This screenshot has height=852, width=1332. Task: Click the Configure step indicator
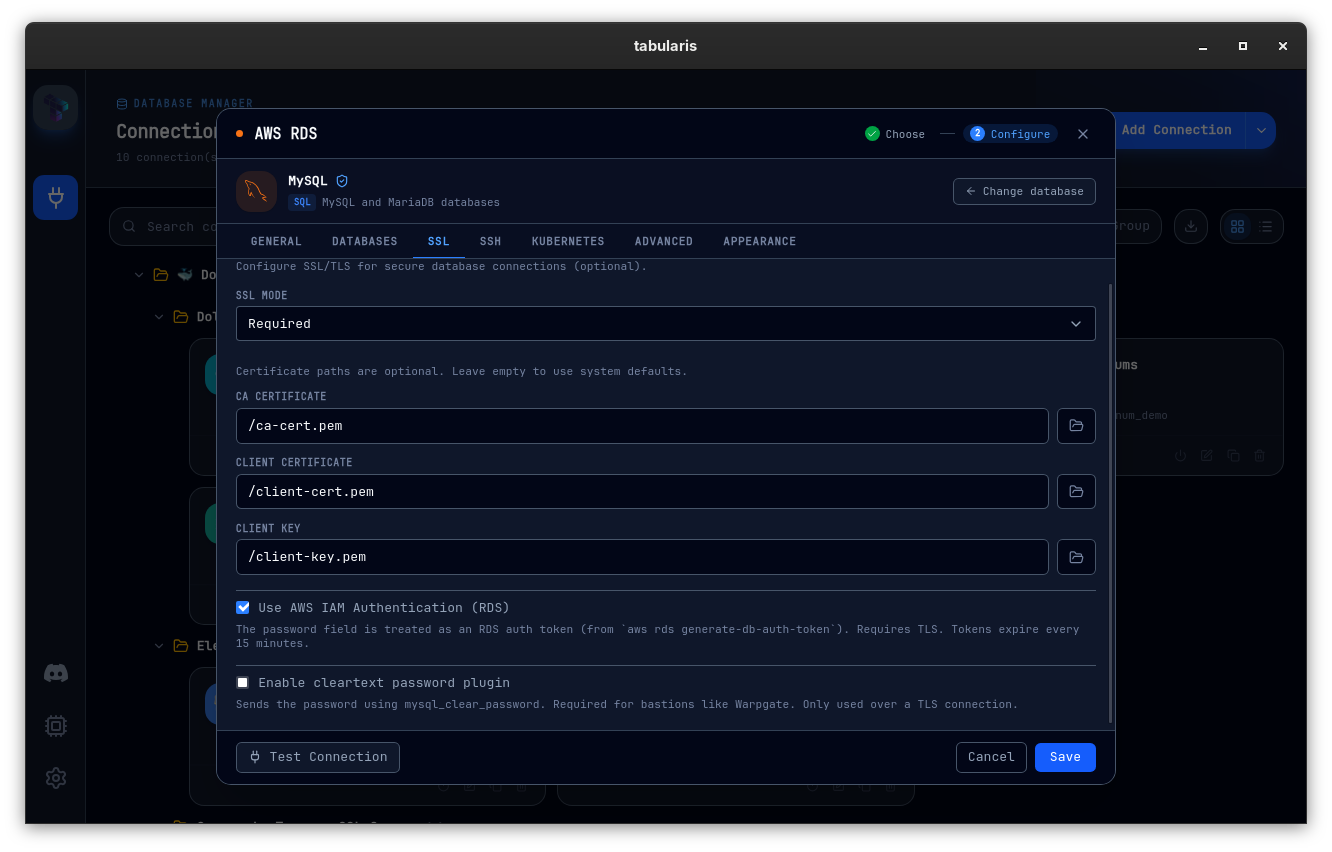coord(1010,134)
